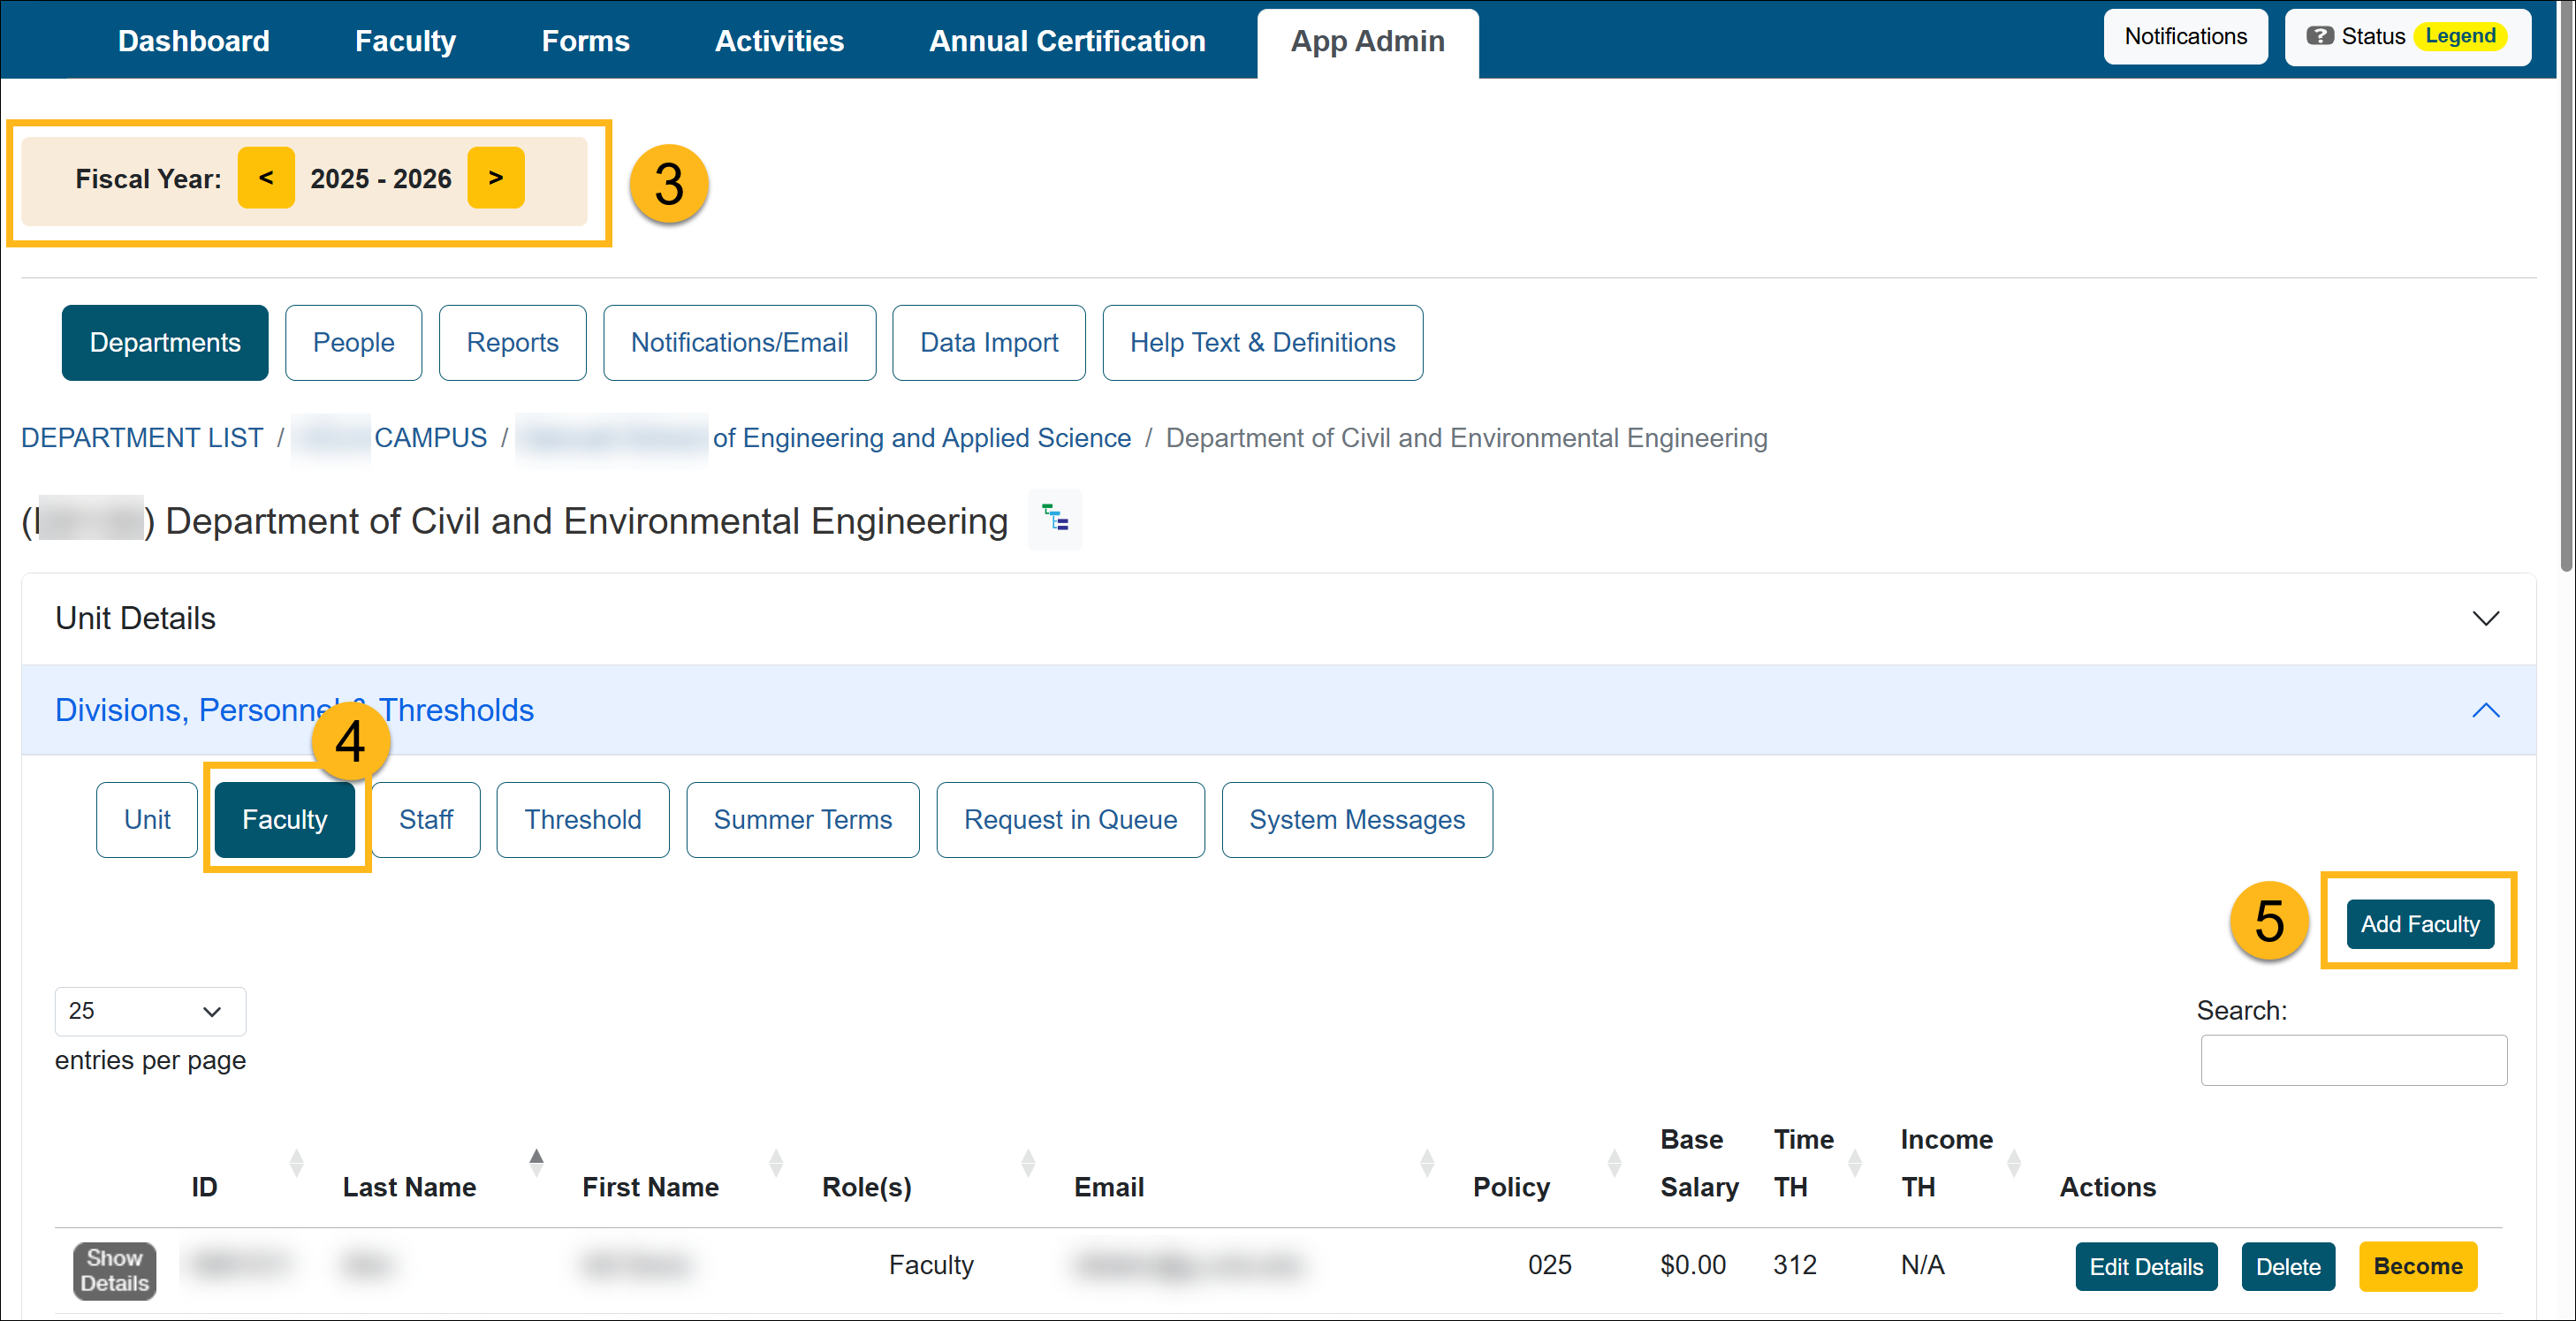Open the Notifications panel

click(2186, 36)
